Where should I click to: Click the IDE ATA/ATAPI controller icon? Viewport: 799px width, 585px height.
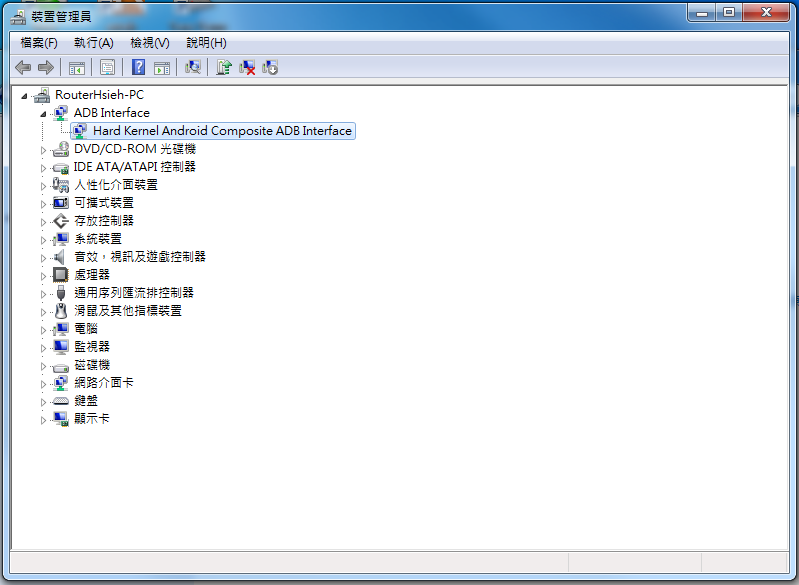coord(61,167)
